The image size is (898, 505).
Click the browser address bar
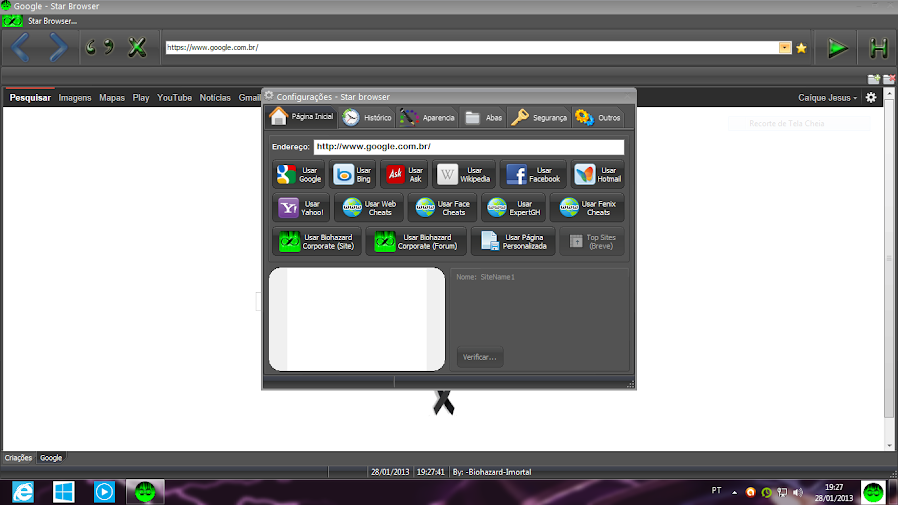471,48
